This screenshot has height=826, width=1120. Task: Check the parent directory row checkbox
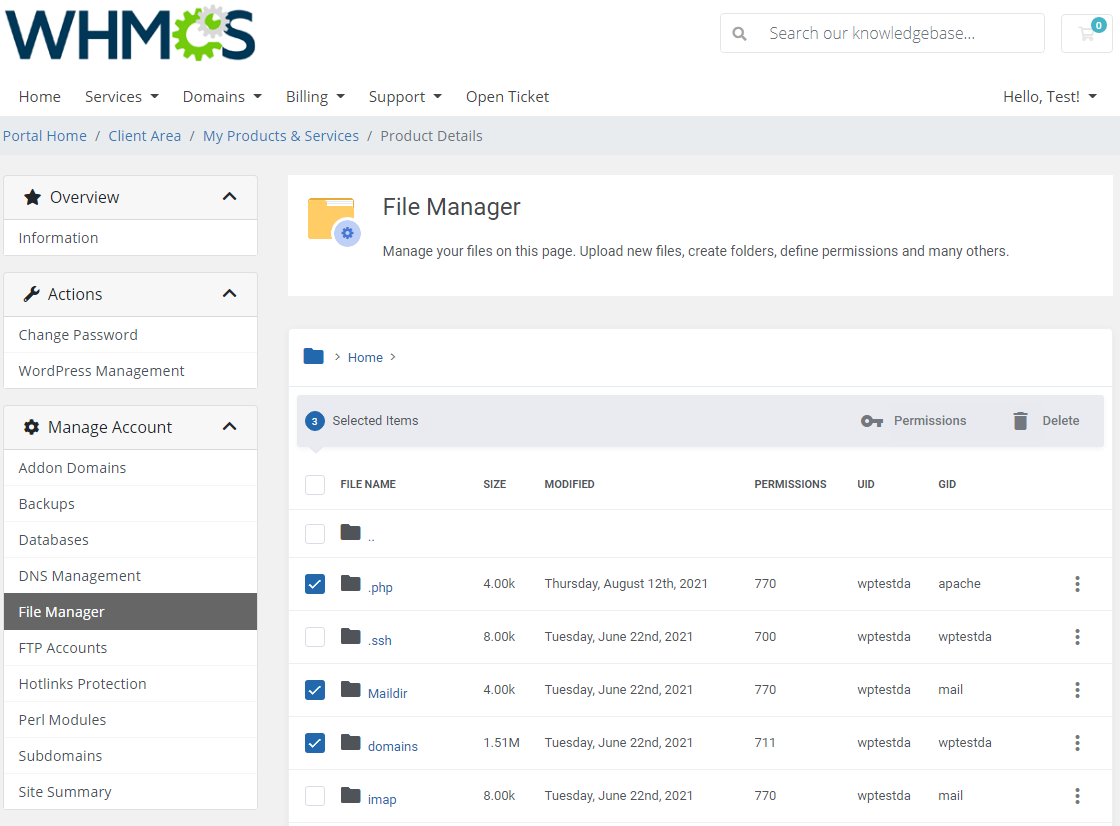tap(314, 534)
